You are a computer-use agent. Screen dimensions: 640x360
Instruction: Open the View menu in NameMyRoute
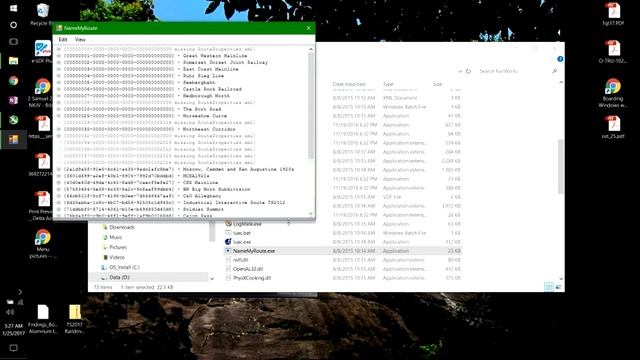pos(80,40)
